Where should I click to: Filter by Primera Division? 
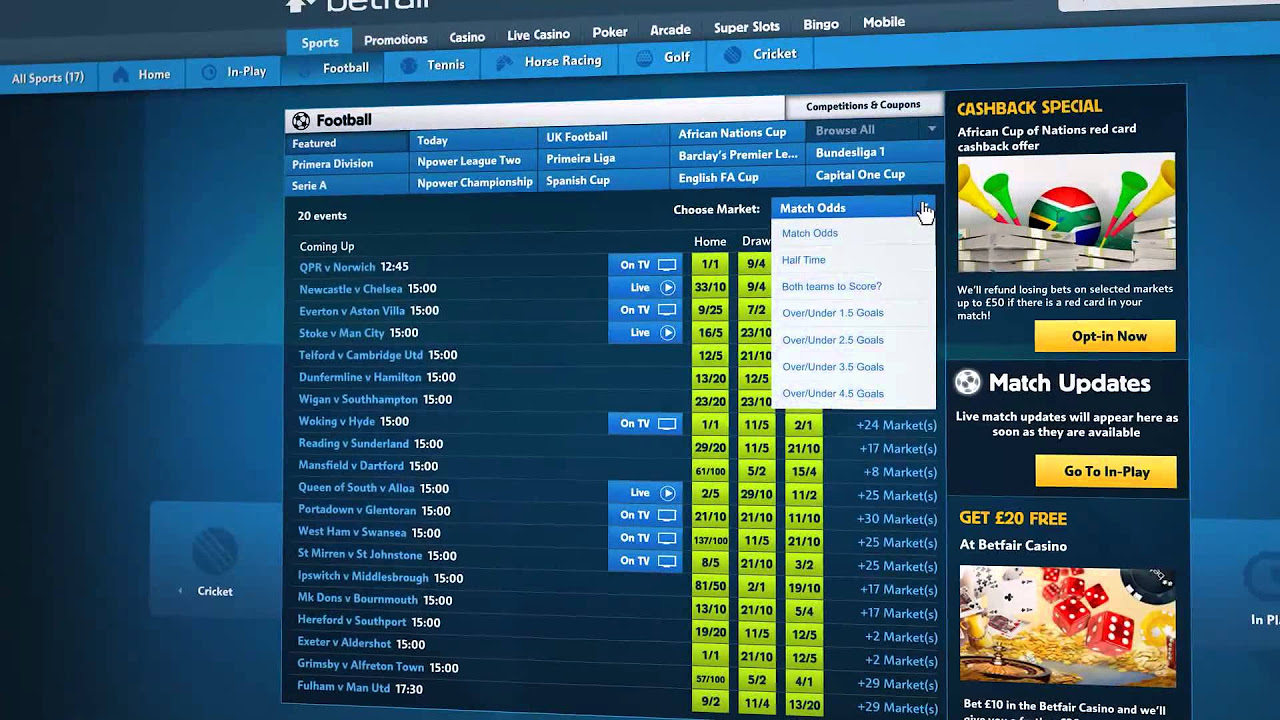347,164
